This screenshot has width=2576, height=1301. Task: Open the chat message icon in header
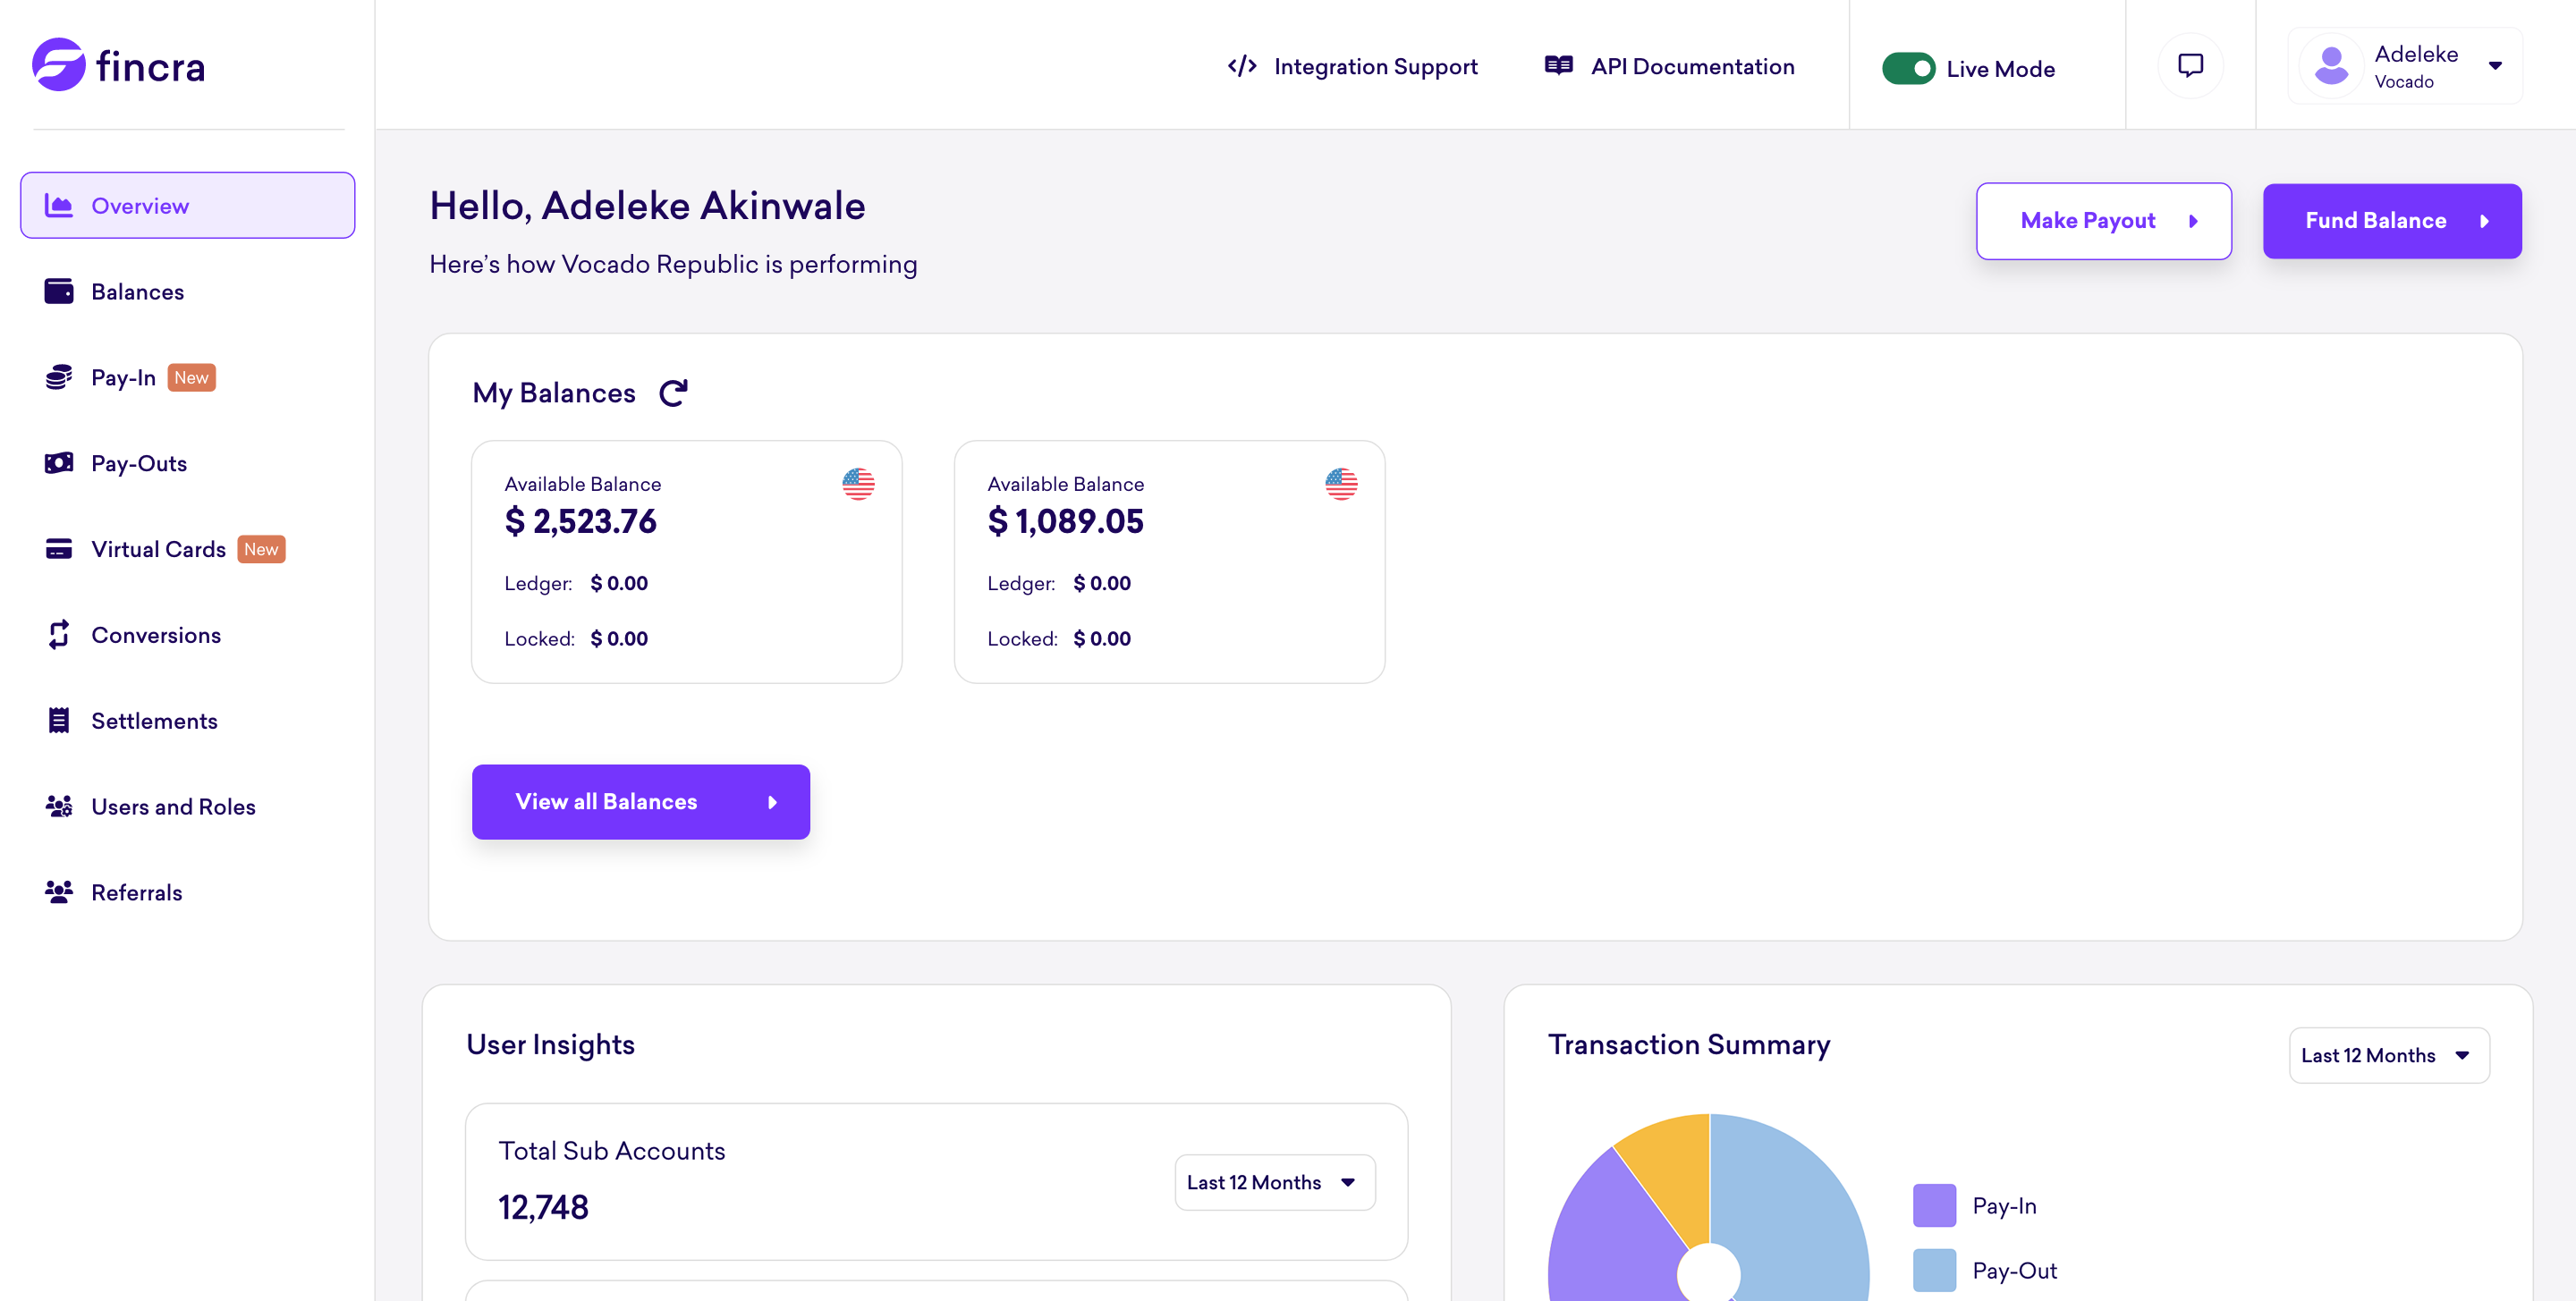[2190, 66]
